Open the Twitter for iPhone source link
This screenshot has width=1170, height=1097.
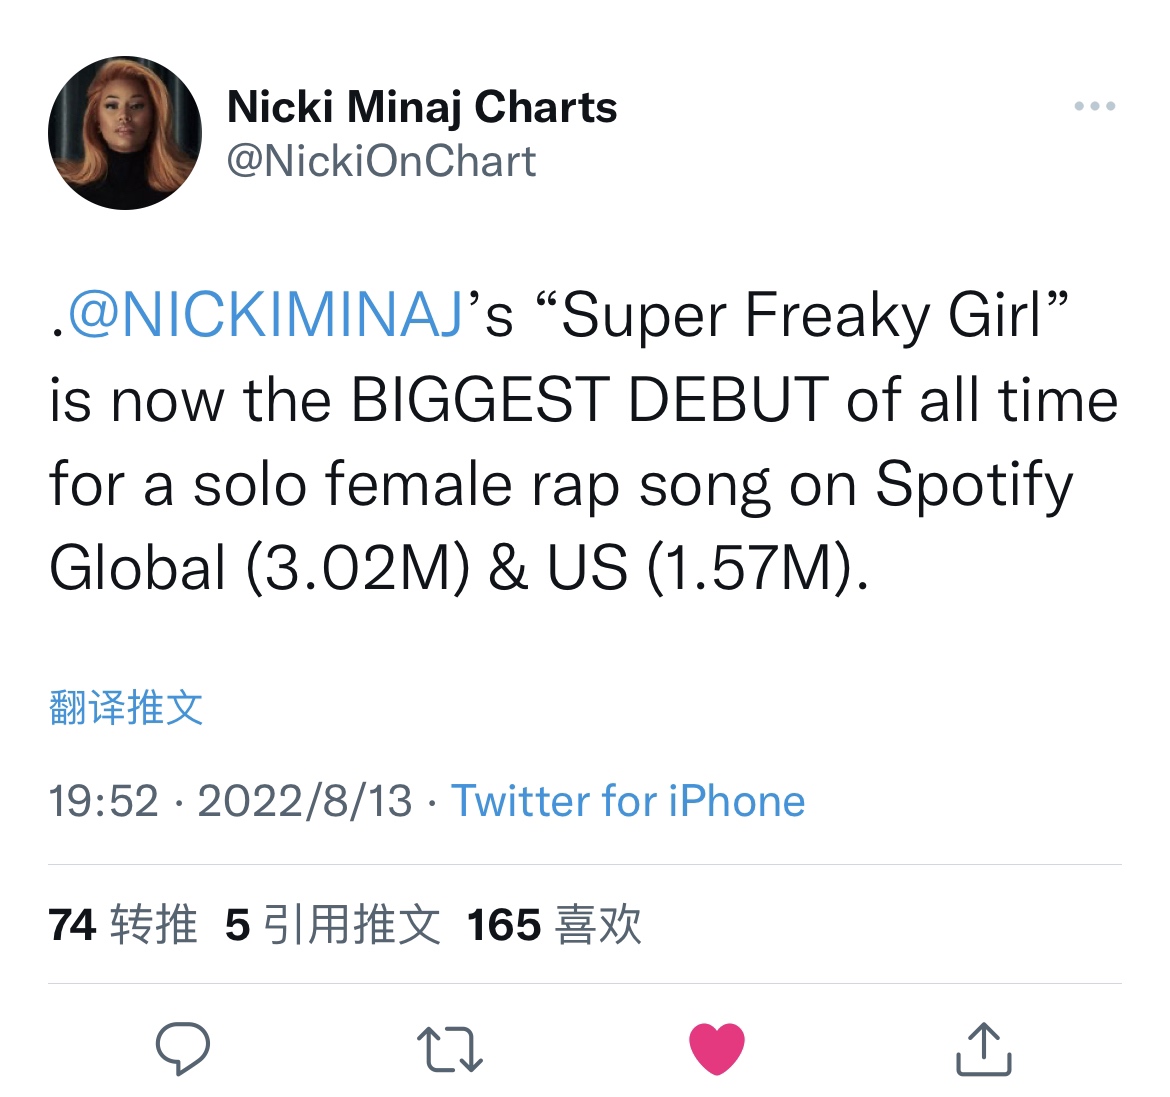(x=628, y=801)
